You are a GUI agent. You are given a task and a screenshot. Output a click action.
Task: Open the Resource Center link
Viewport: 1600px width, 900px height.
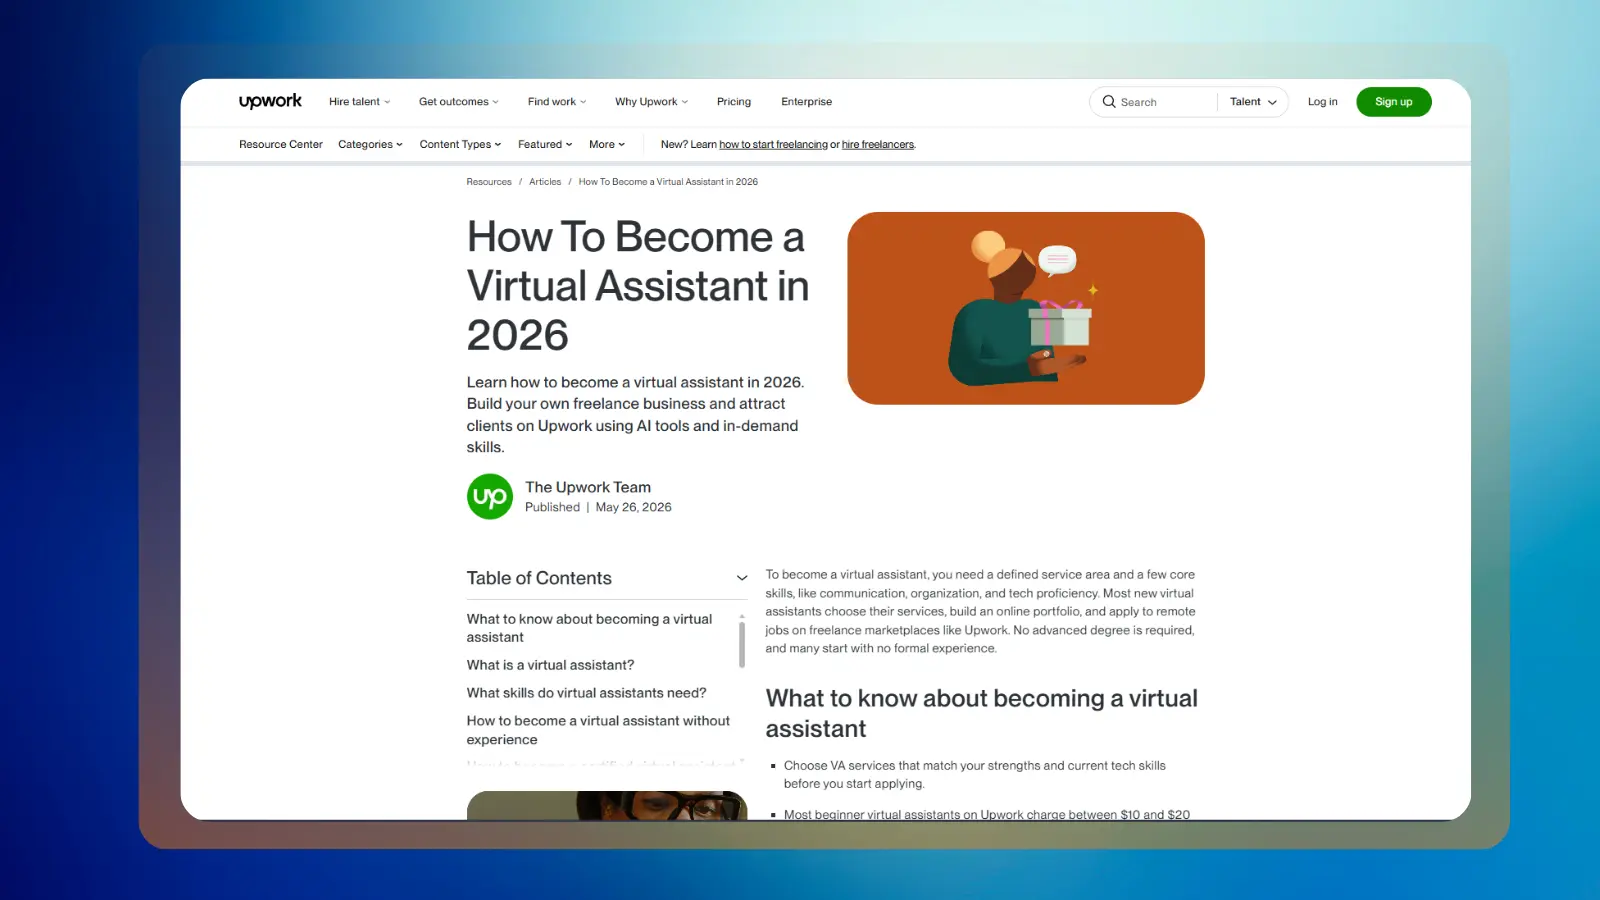click(x=281, y=144)
